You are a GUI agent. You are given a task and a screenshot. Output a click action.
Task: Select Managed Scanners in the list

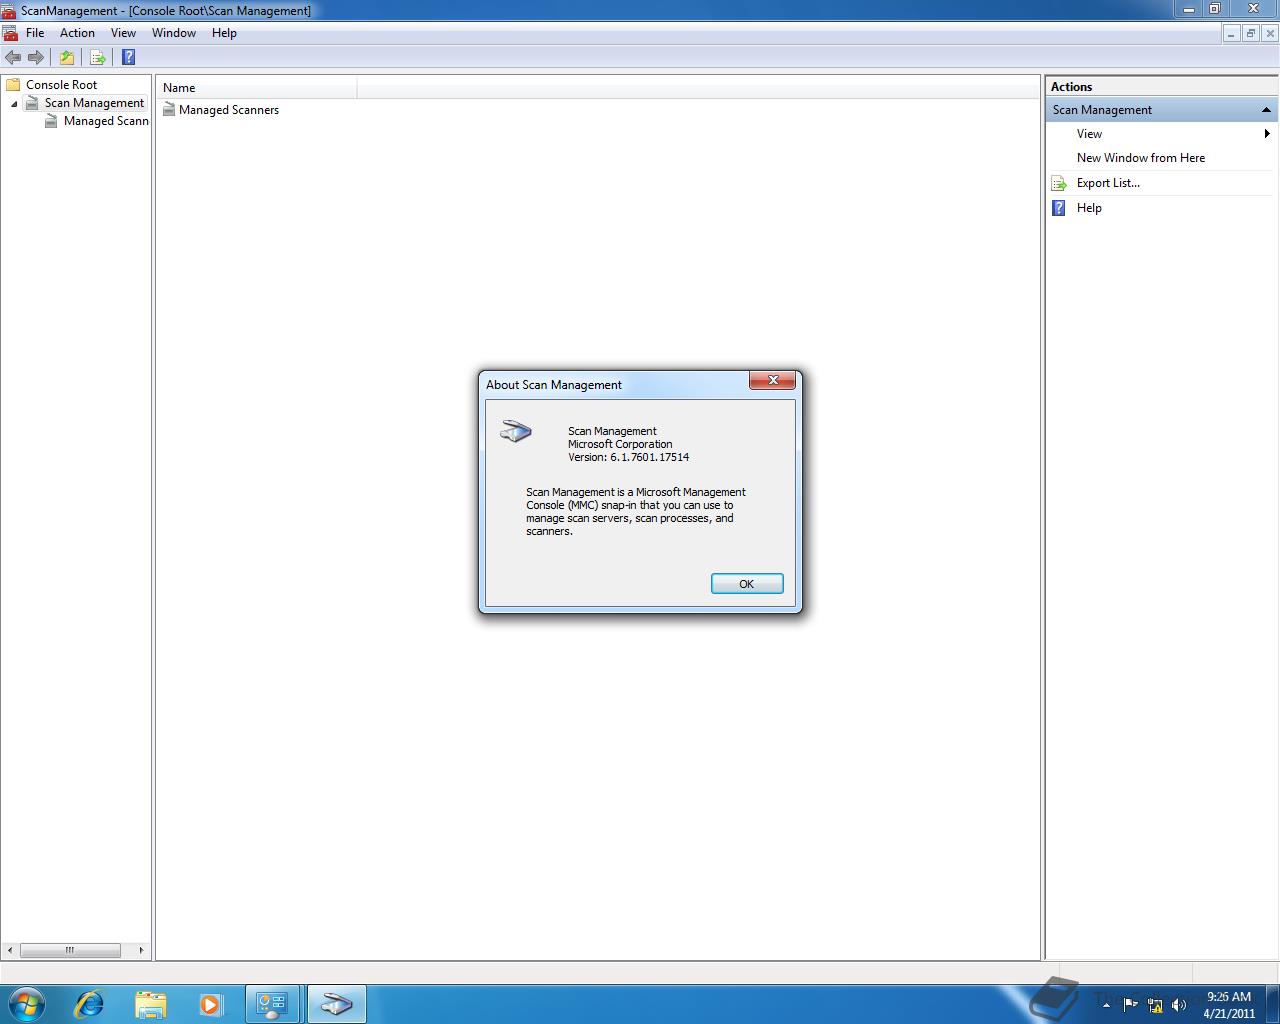pos(229,110)
